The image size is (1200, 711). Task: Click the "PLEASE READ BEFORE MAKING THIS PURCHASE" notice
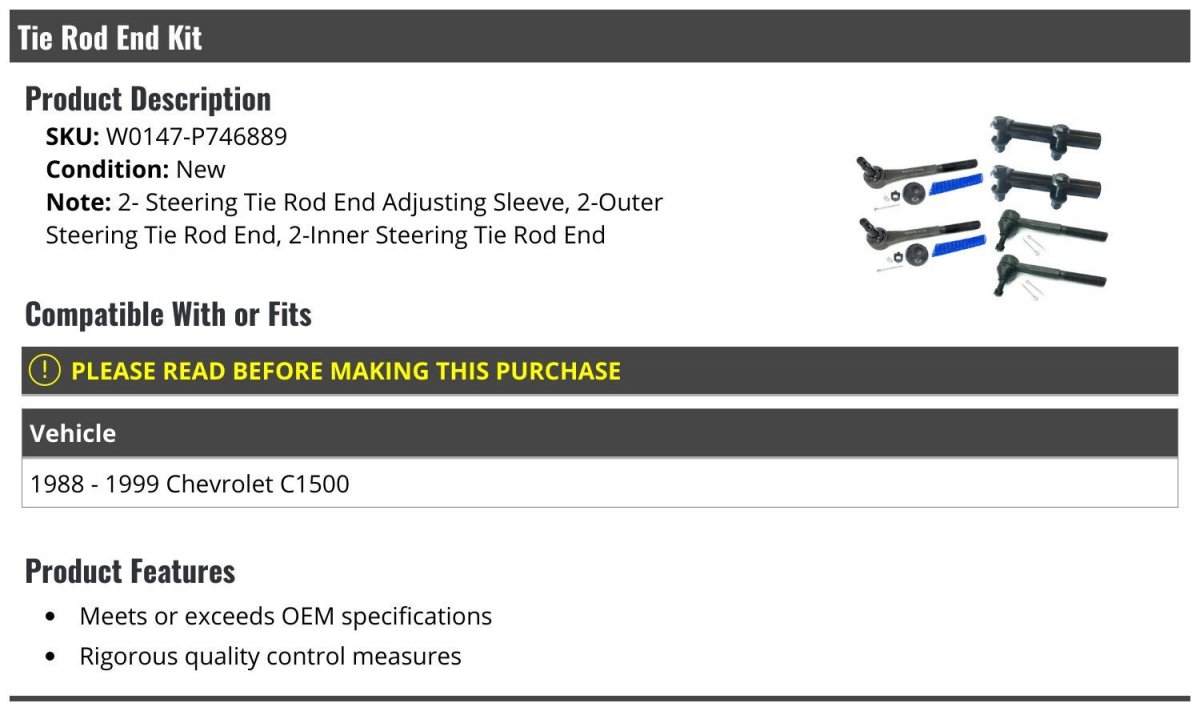pos(346,371)
